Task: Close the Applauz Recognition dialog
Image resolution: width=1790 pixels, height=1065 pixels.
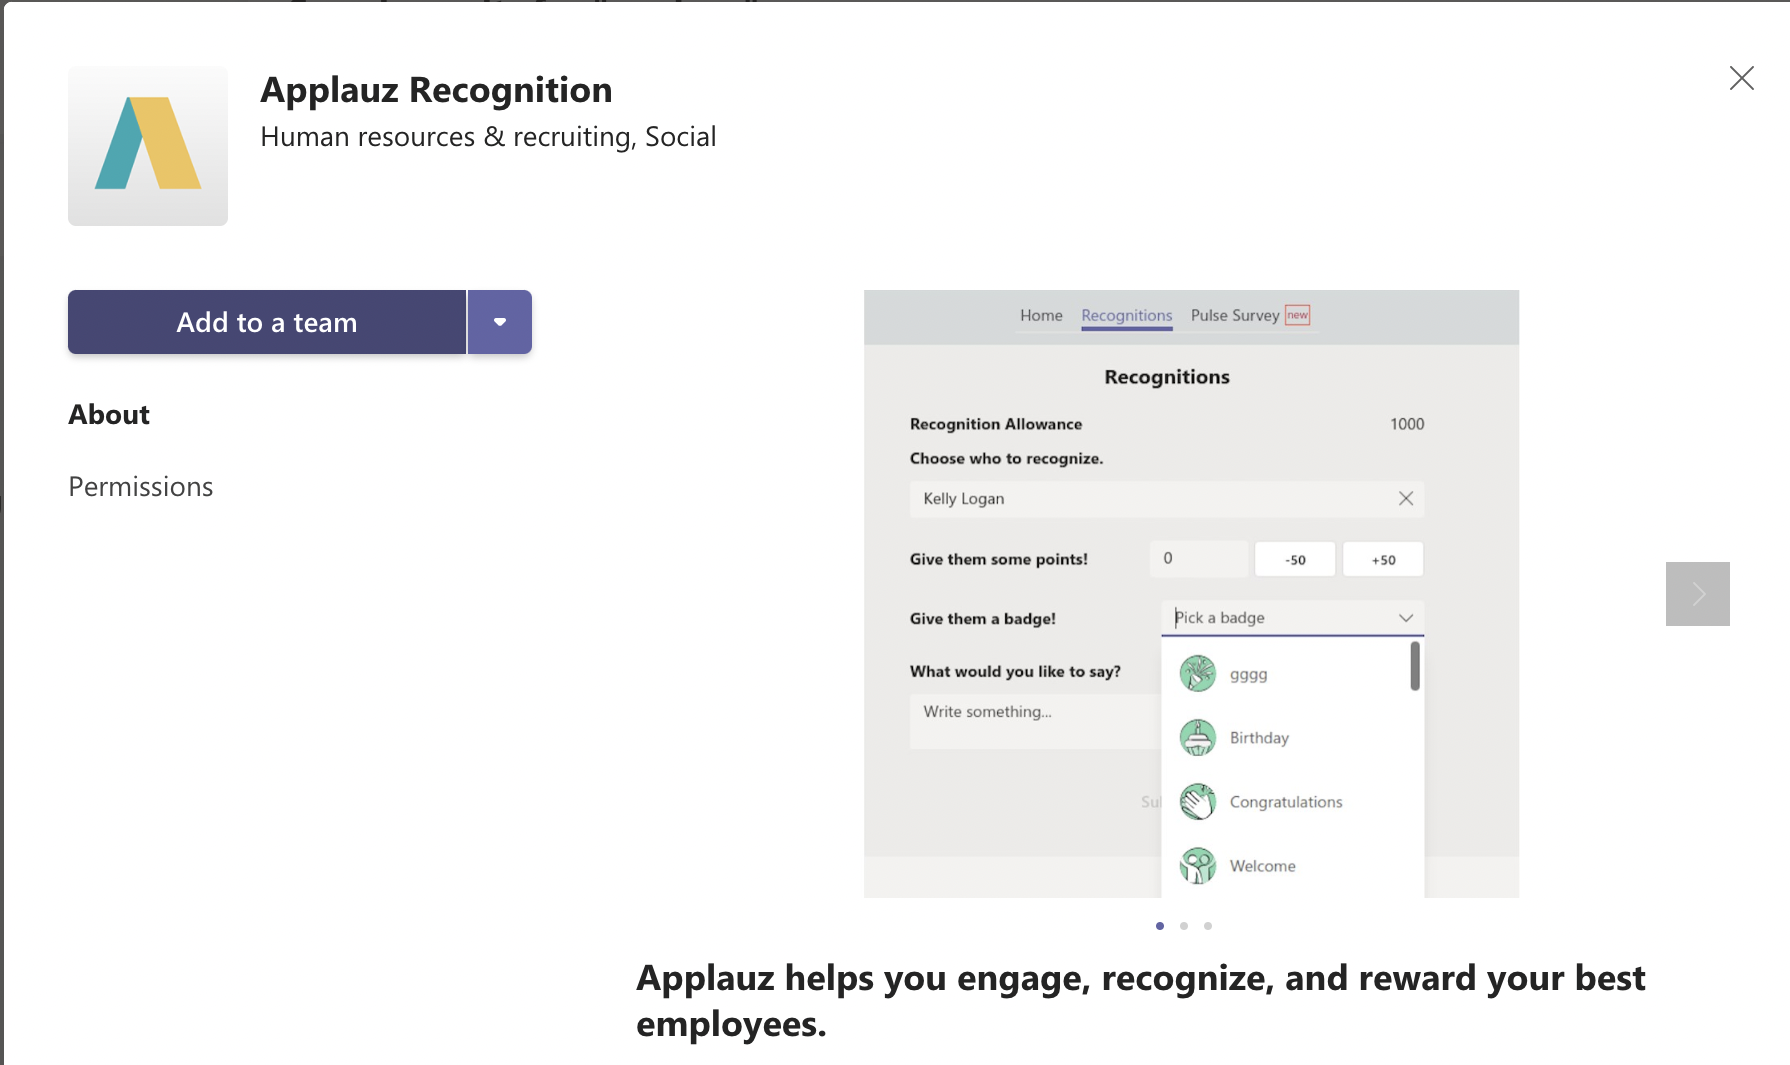Action: (1741, 78)
